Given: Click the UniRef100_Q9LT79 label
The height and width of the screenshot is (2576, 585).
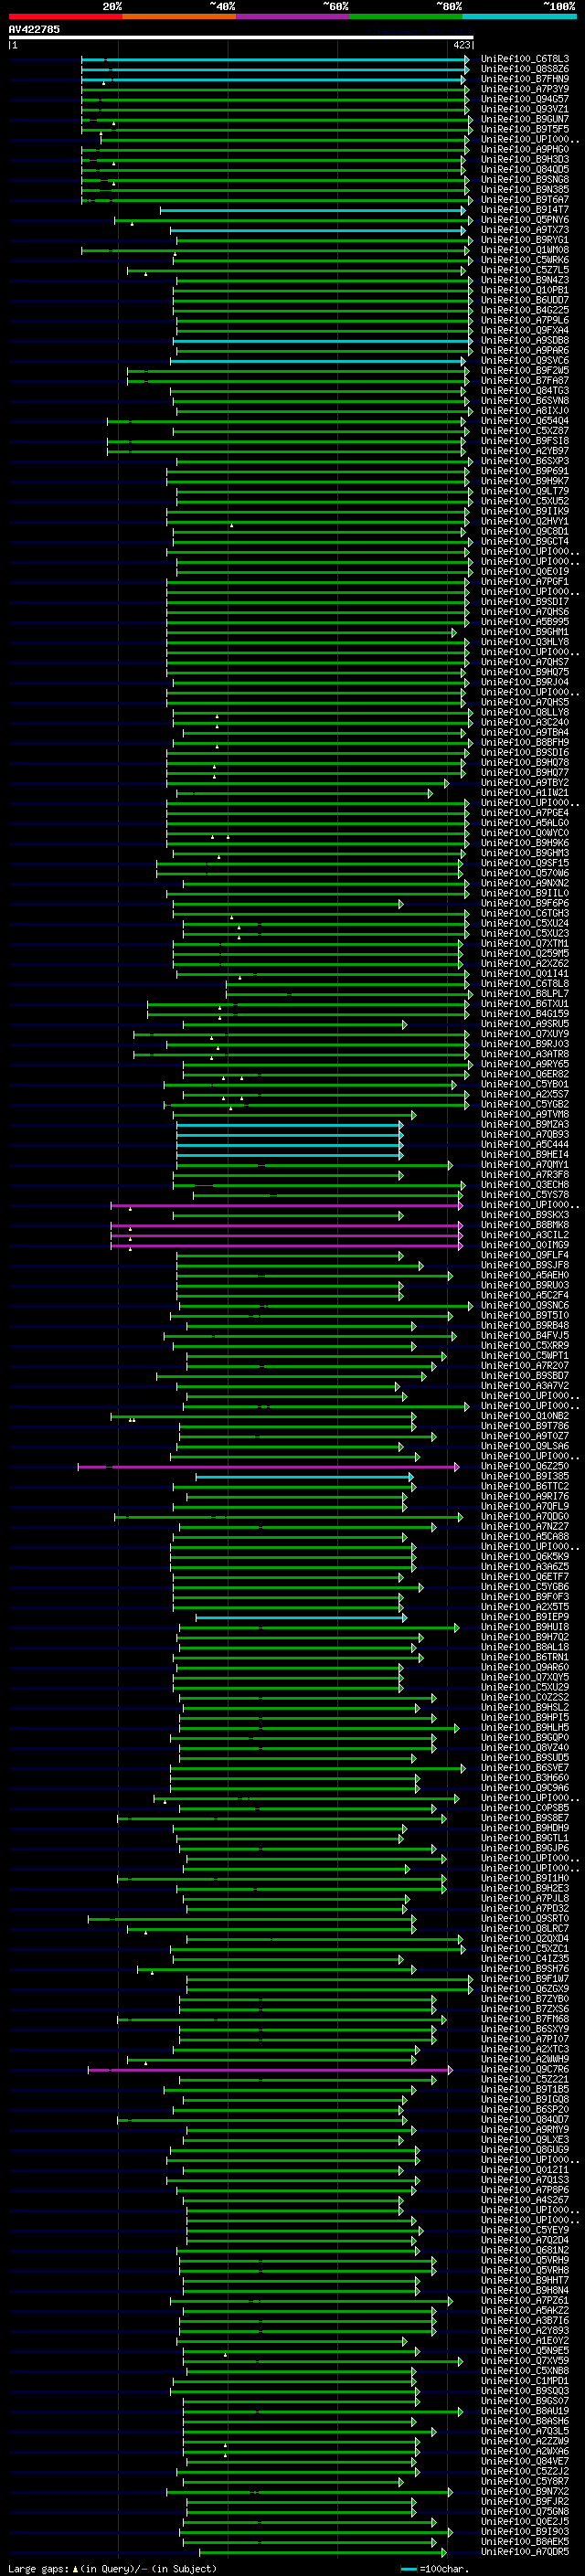Looking at the screenshot, I should pyautogui.click(x=525, y=492).
